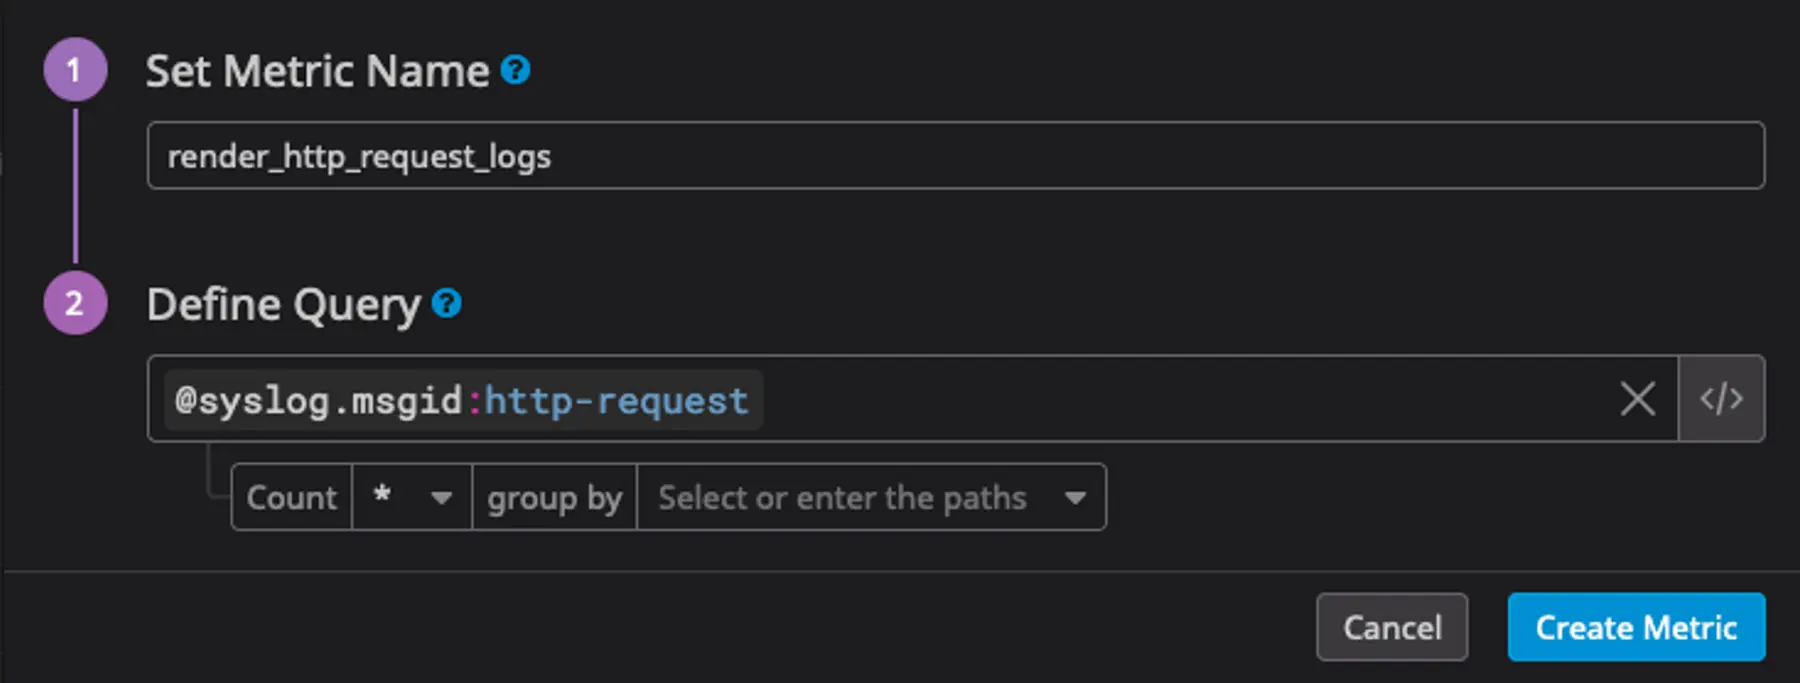Cancel the metric creation dialog
The image size is (1800, 683).
[x=1392, y=627]
